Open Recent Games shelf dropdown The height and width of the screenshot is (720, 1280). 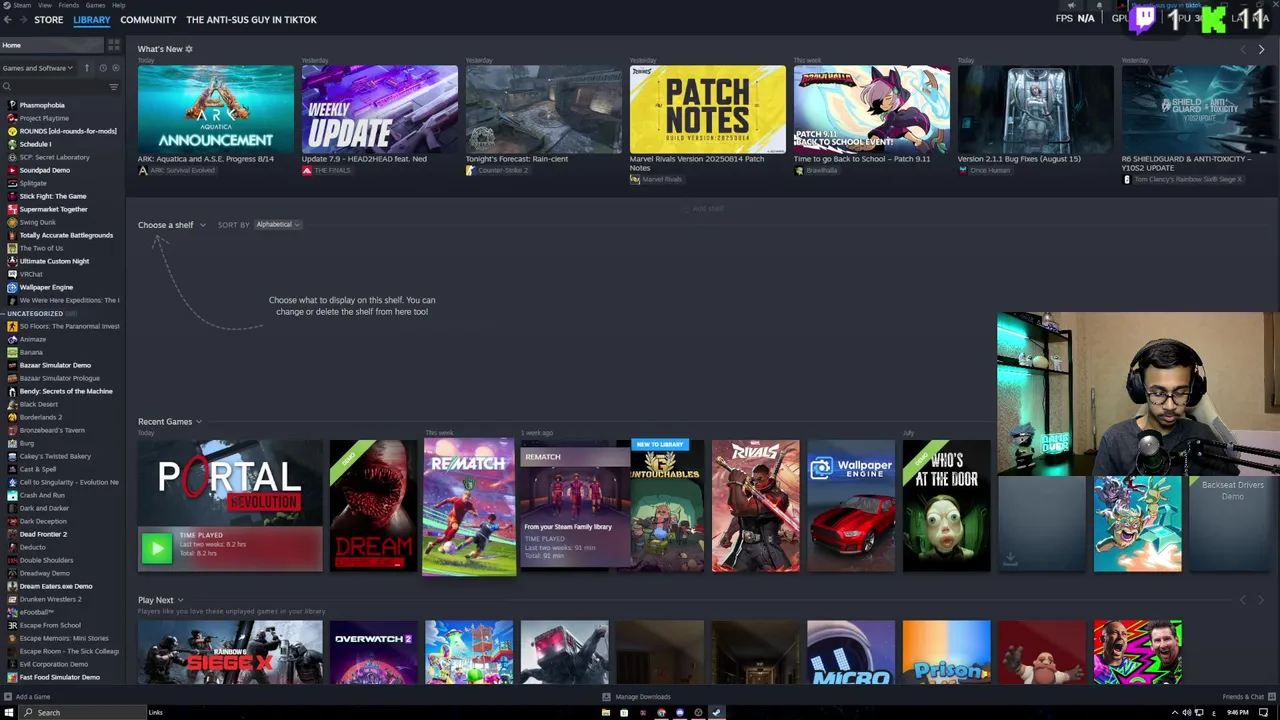point(169,422)
